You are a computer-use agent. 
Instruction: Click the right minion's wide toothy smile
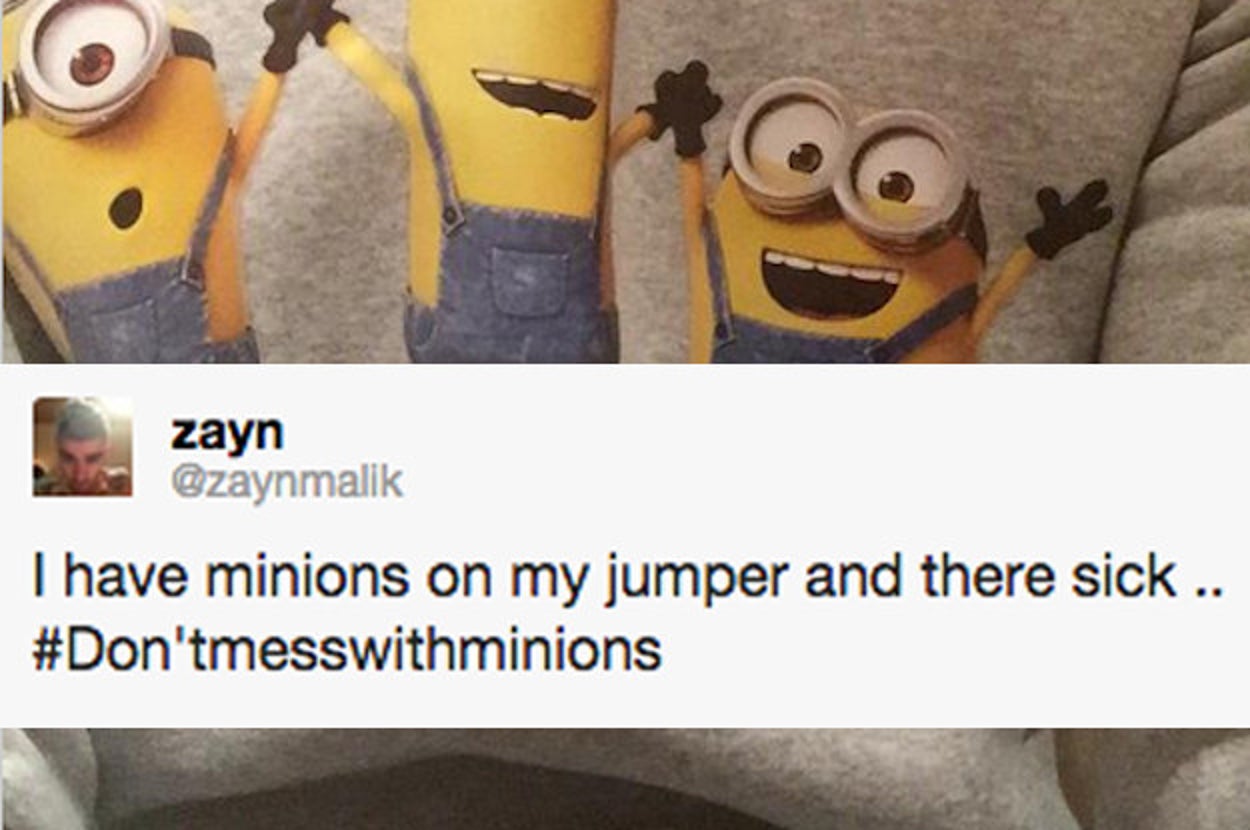pyautogui.click(x=832, y=282)
